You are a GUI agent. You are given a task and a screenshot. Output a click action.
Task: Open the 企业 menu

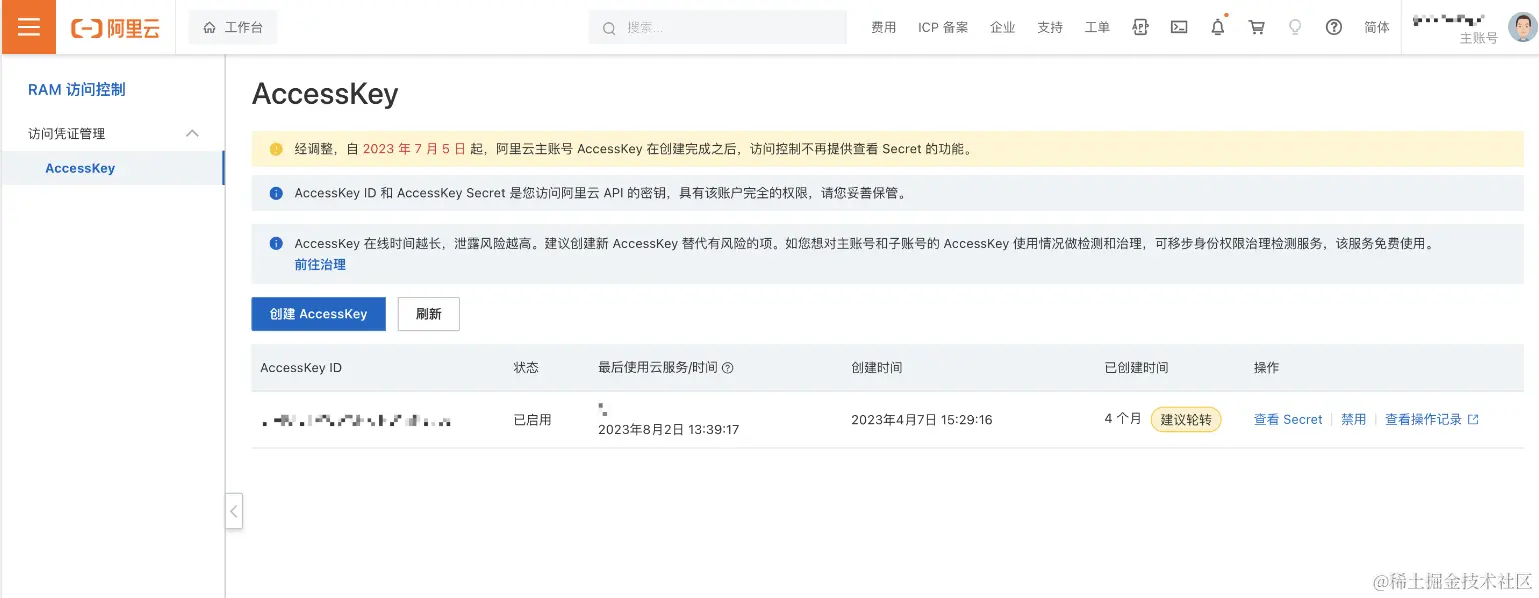click(x=1002, y=28)
